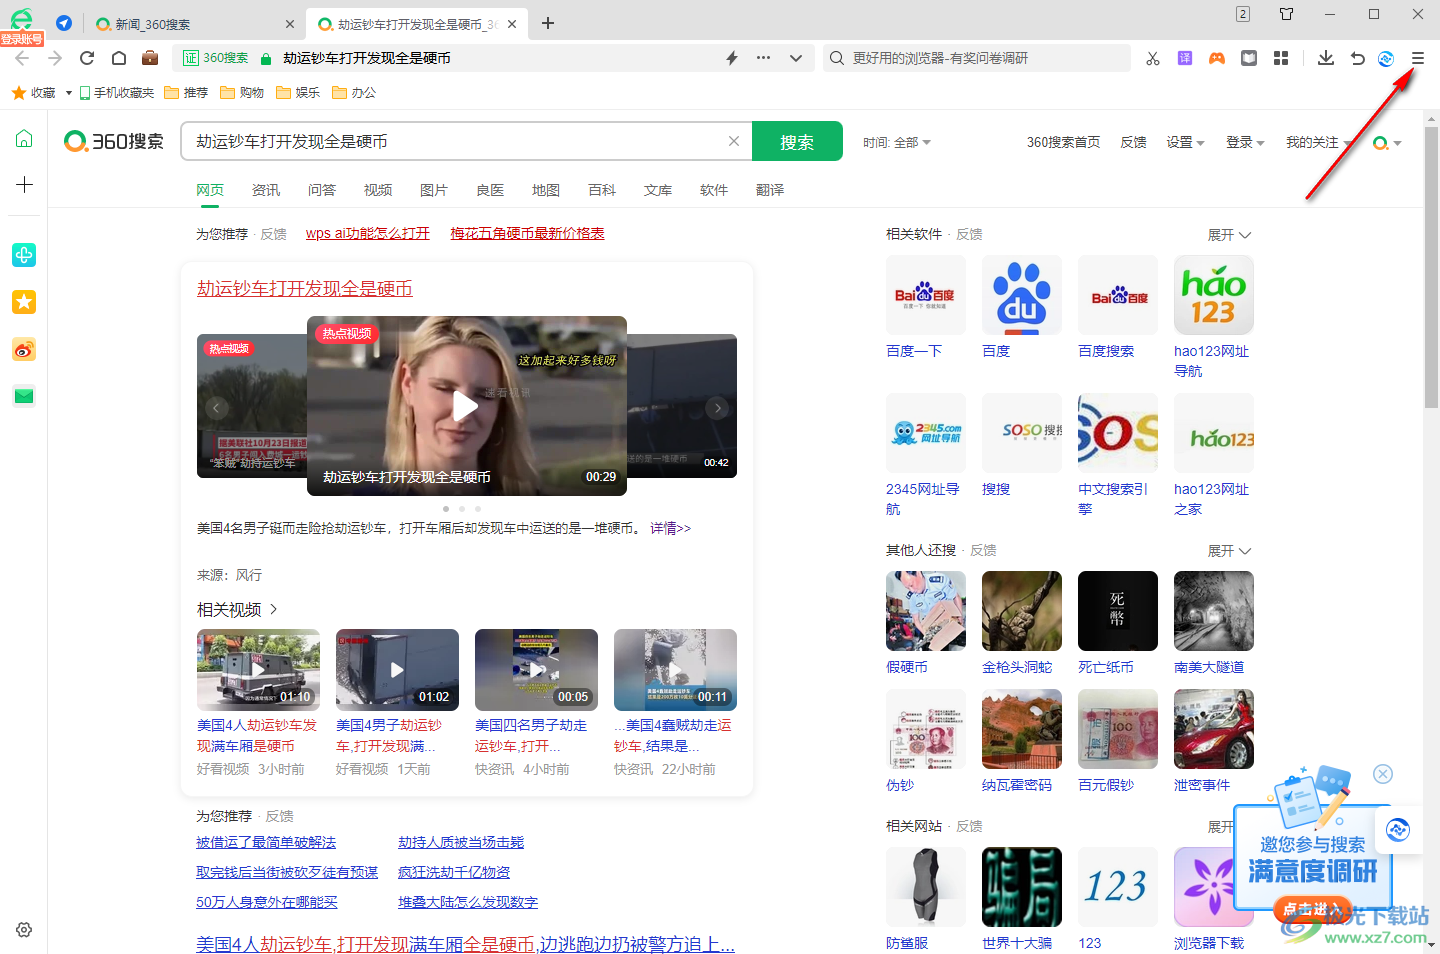Open the 360搜索首页 link

[x=1063, y=143]
